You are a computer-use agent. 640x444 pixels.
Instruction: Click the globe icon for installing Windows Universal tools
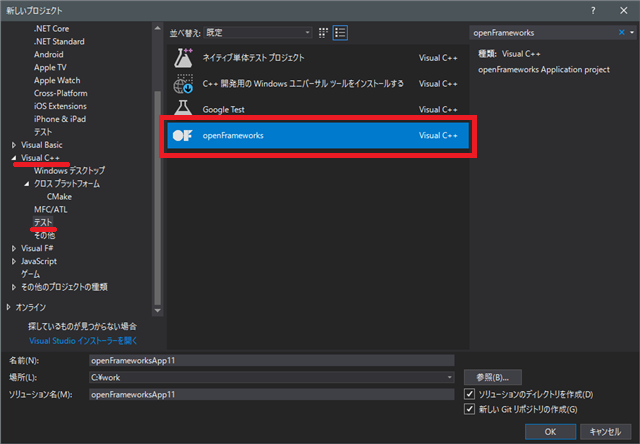(183, 84)
